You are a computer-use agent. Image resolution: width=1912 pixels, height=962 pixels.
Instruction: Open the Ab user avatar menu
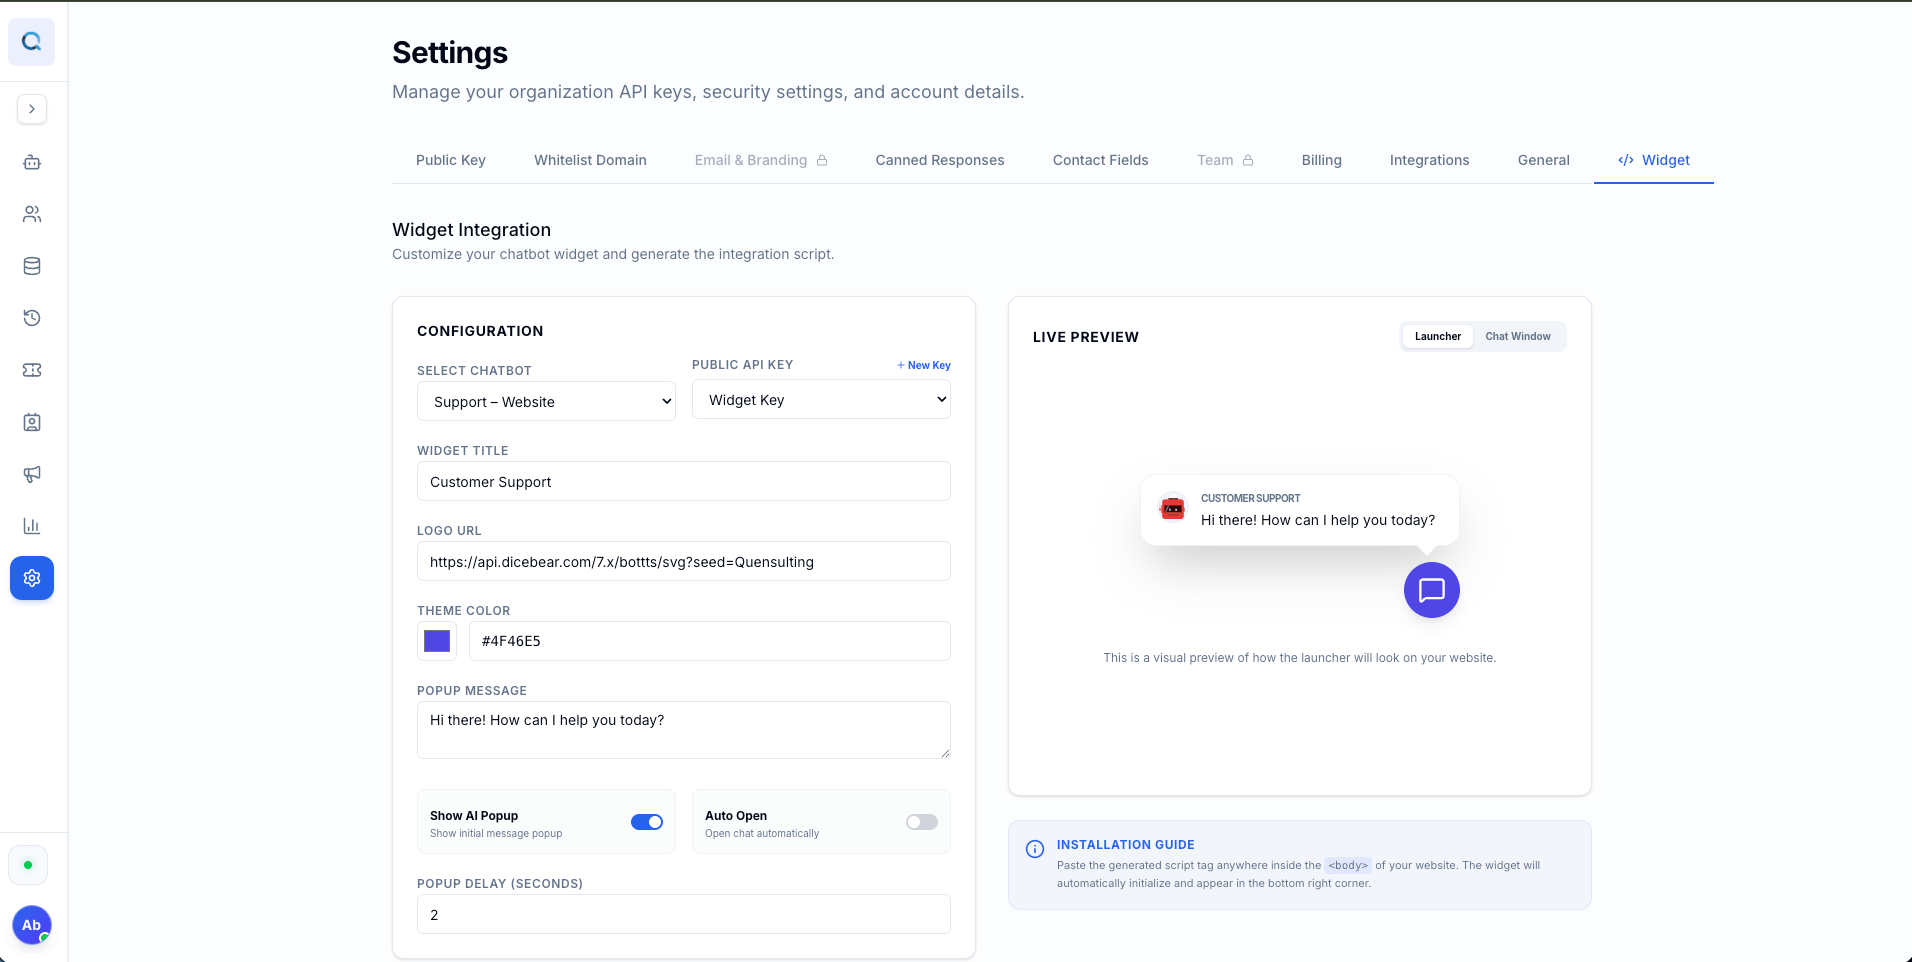point(32,925)
